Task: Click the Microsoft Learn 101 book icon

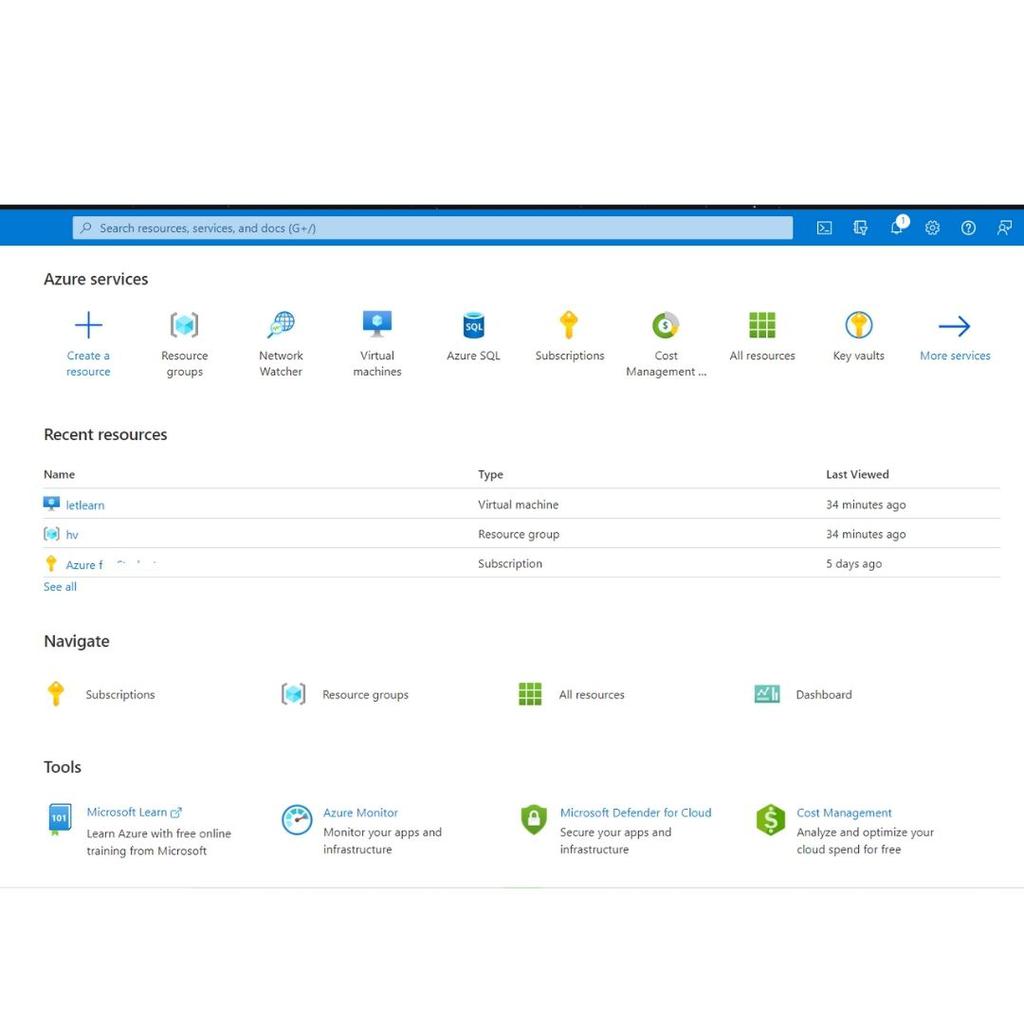Action: click(x=59, y=820)
